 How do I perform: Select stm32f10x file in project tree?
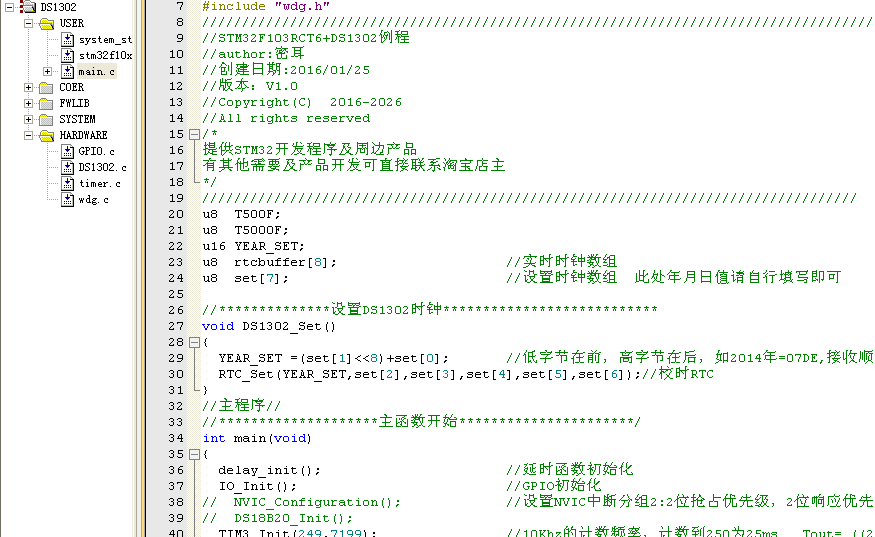(105, 55)
